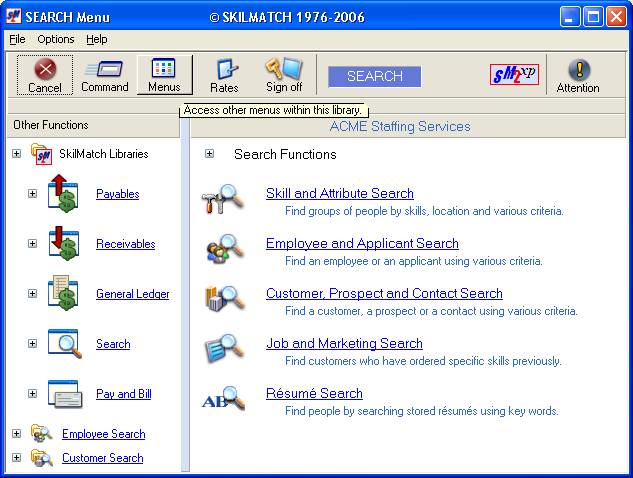Image resolution: width=633 pixels, height=478 pixels.
Task: Expand the Receivables tree node
Action: 32,243
